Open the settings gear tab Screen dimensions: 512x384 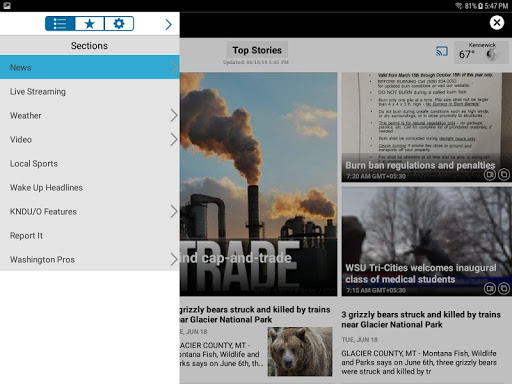[x=119, y=24]
